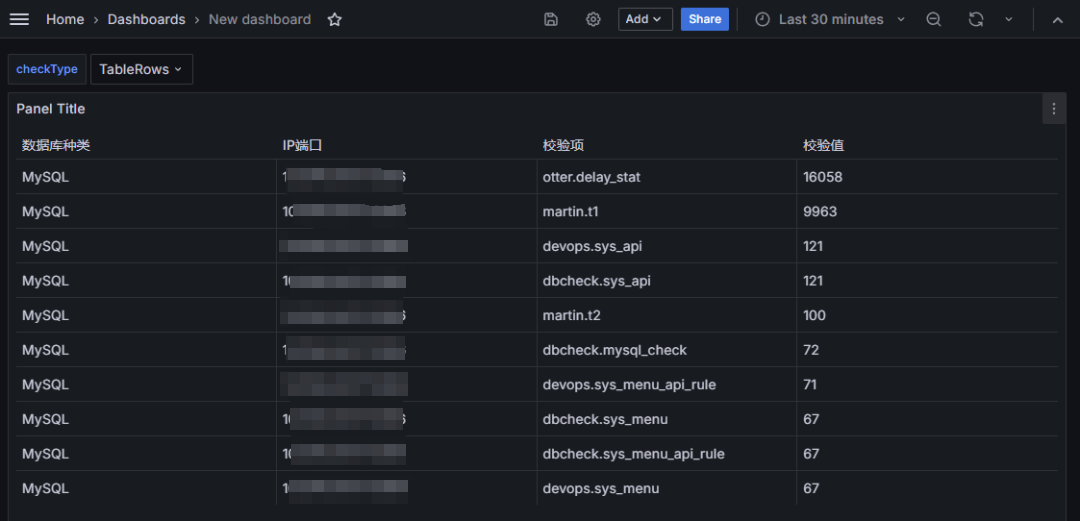
Task: Click the Panel Title header
Action: pyautogui.click(x=51, y=109)
